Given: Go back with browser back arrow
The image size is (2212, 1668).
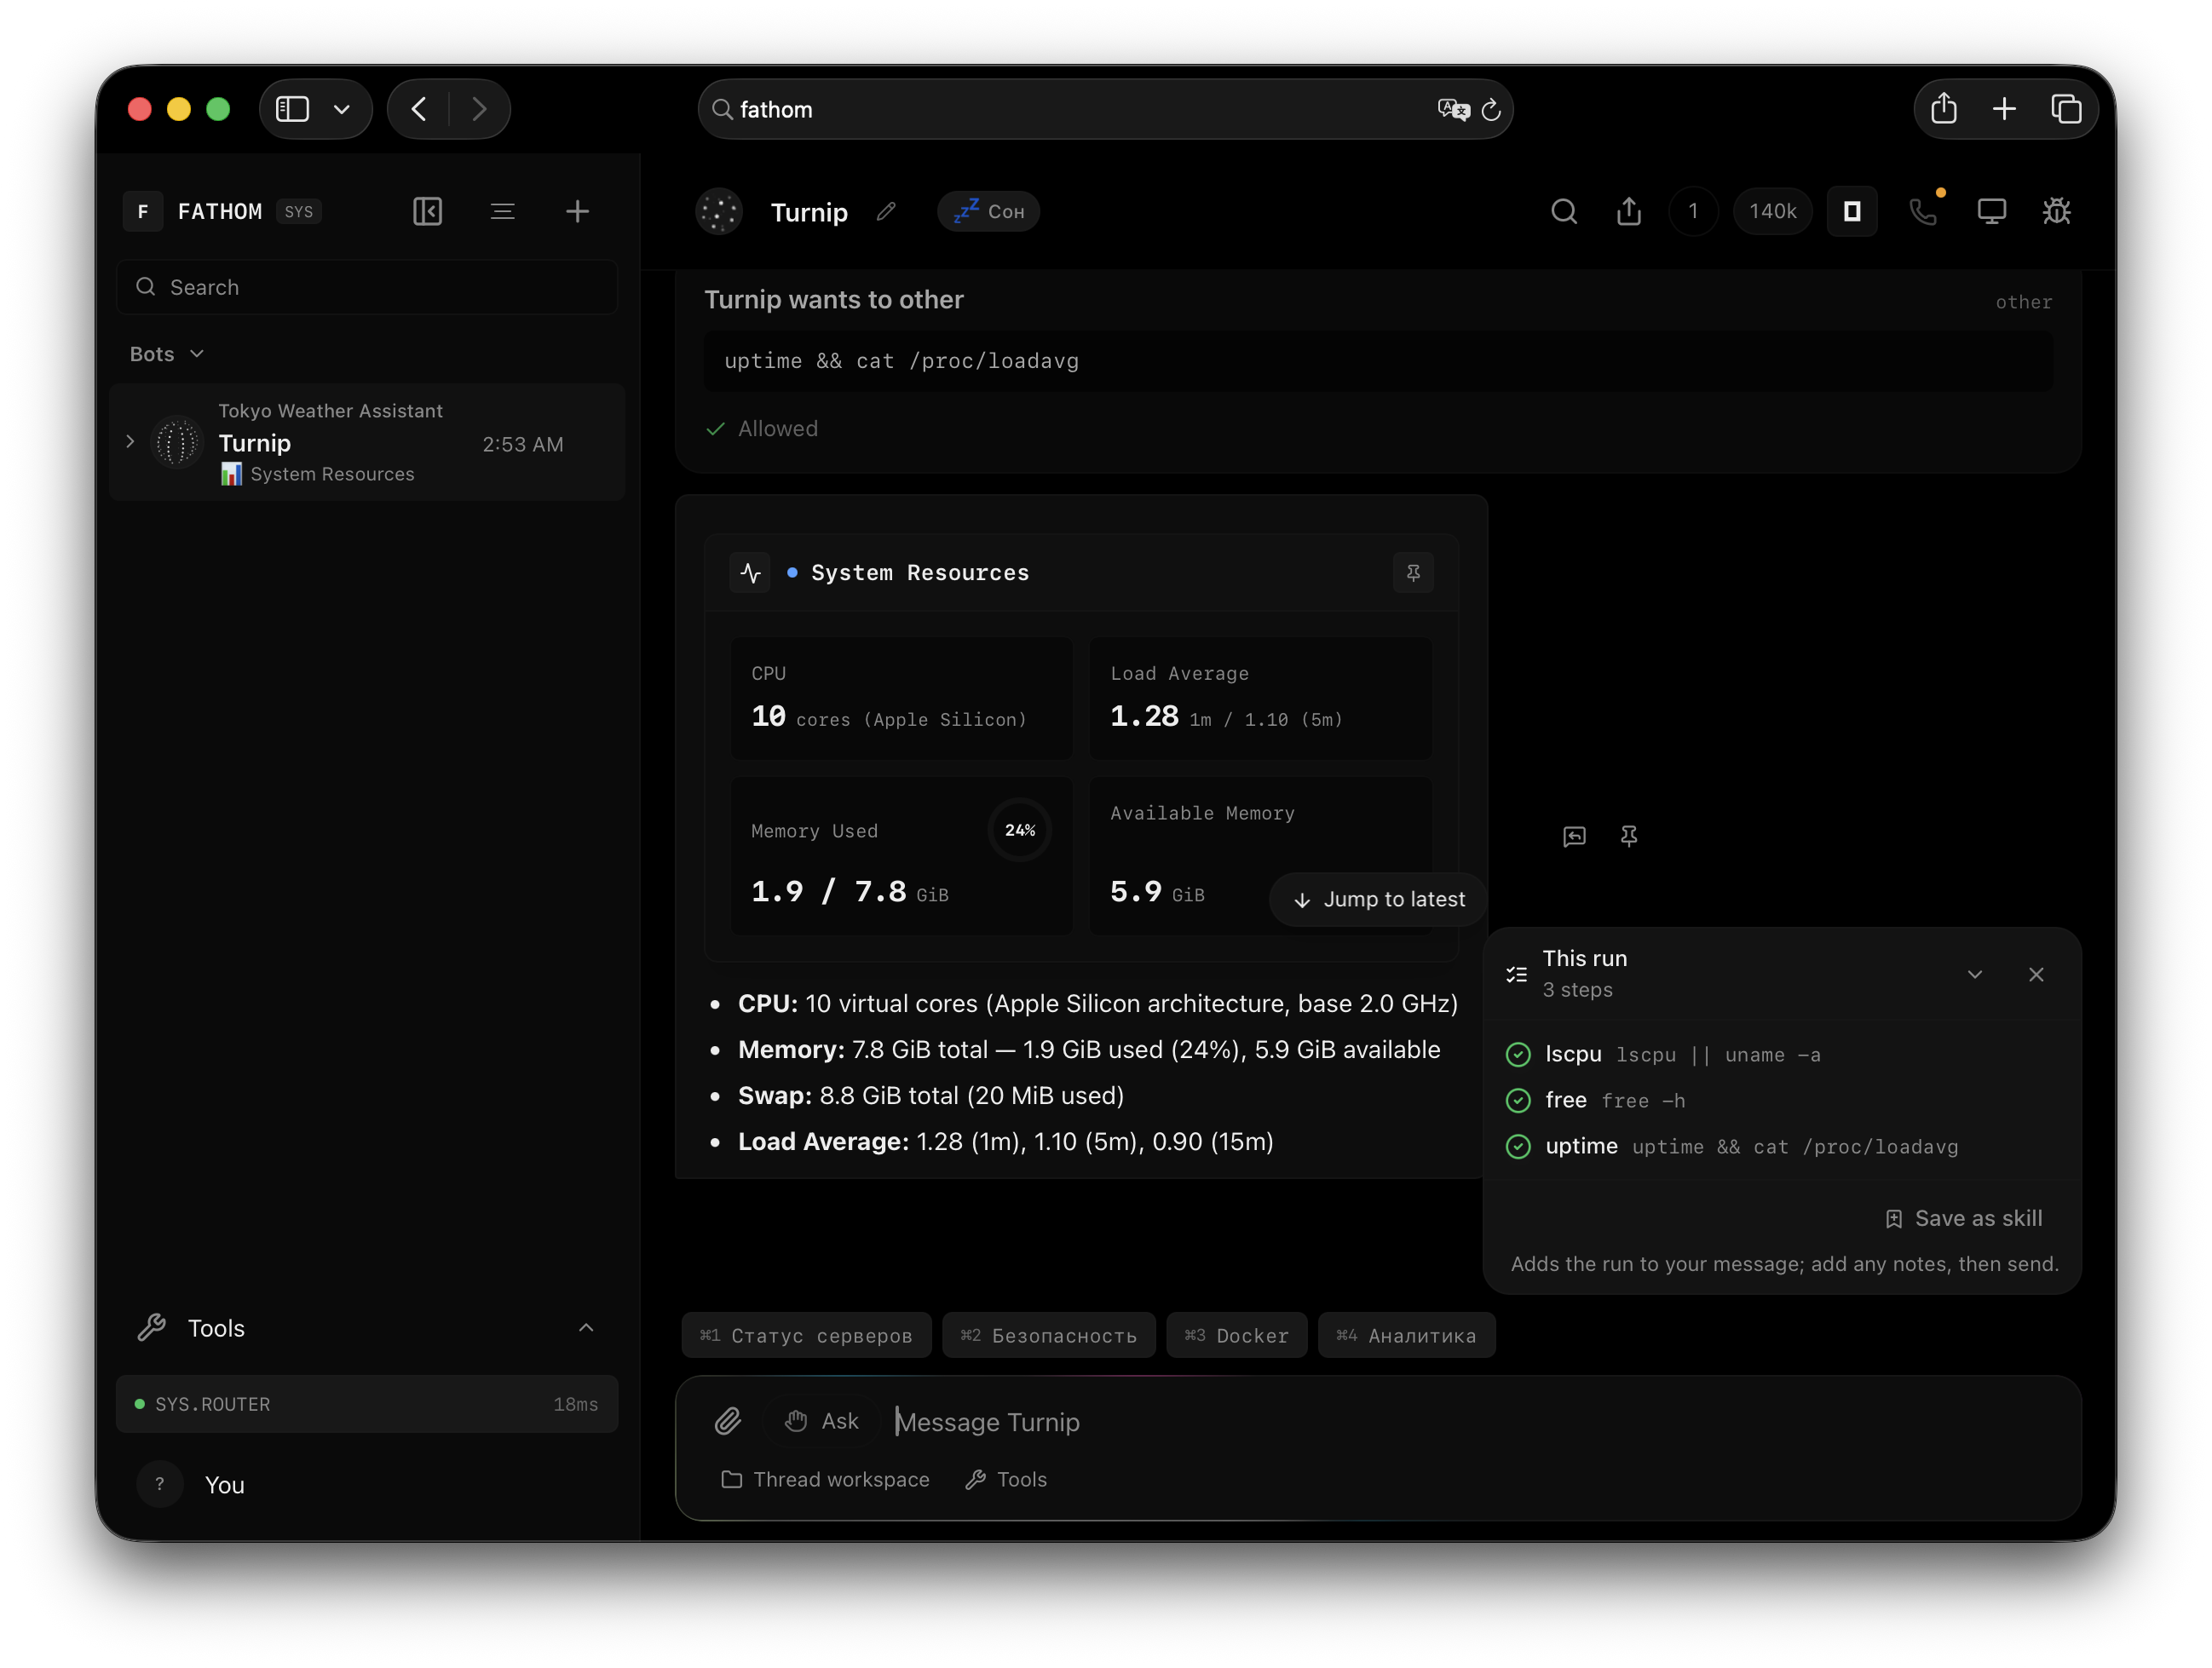Looking at the screenshot, I should click(x=419, y=109).
